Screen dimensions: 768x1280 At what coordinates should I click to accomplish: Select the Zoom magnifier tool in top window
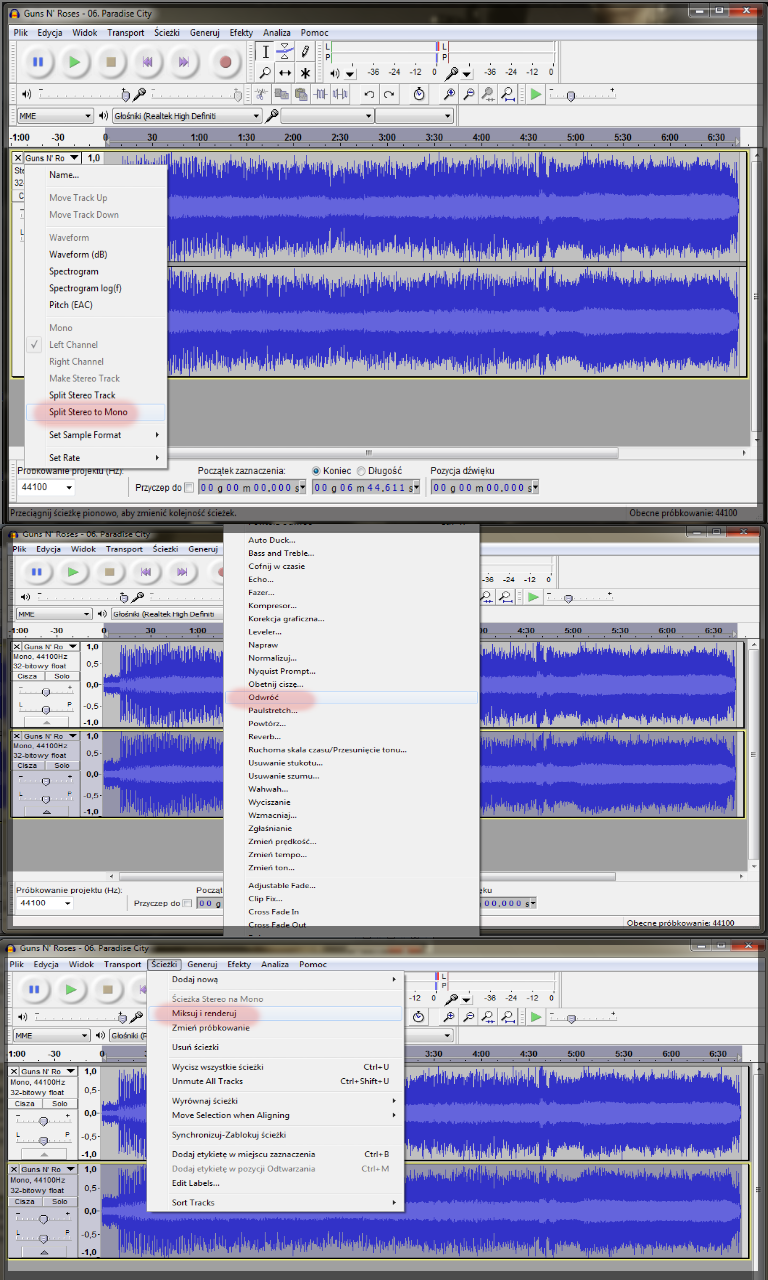point(265,73)
